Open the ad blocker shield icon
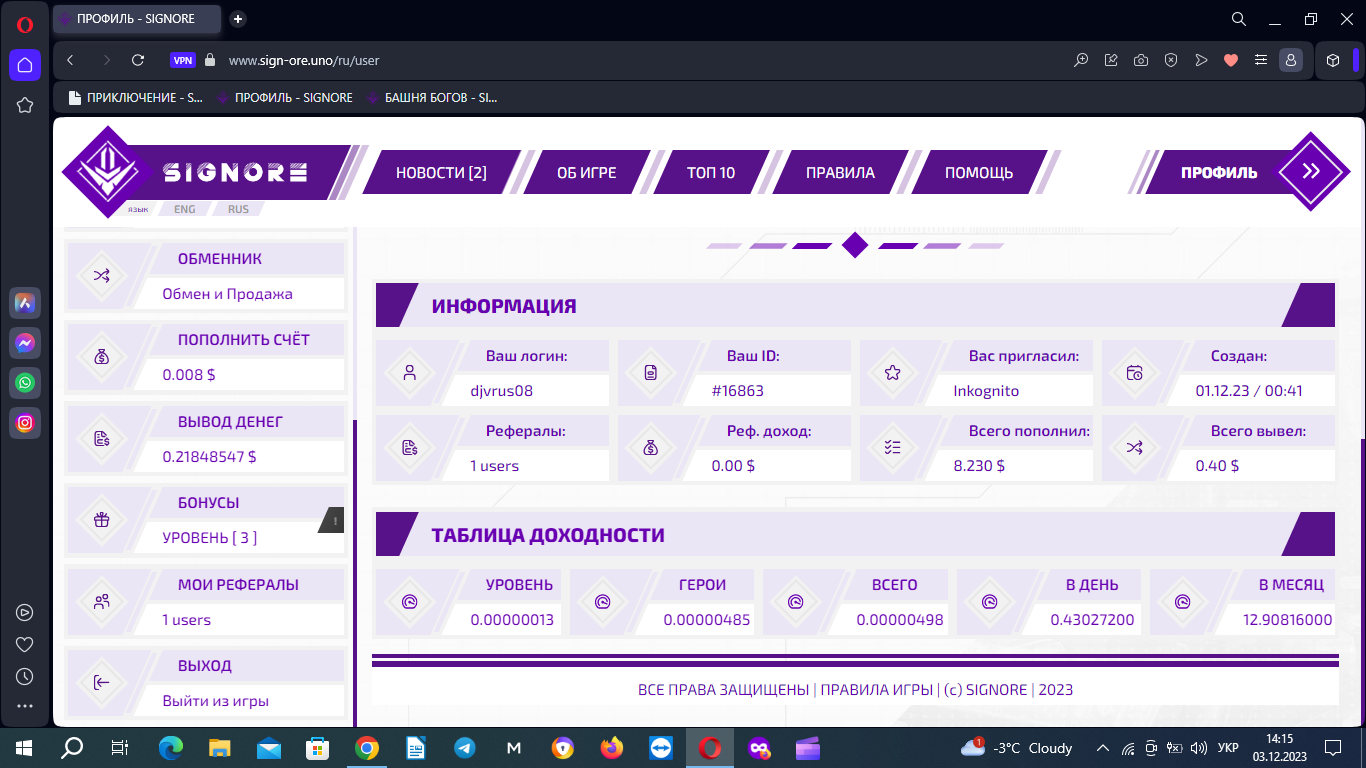1366x768 pixels. (x=1171, y=60)
